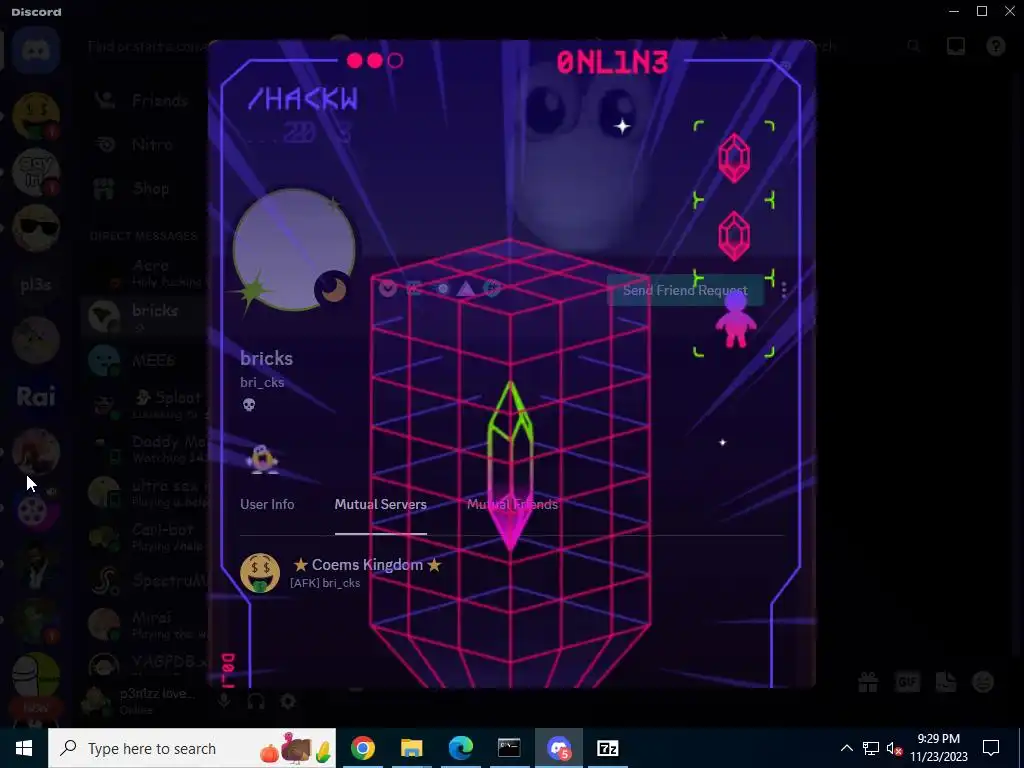Click the moon idle status indicator on avatar
1024x768 pixels.
click(x=334, y=289)
